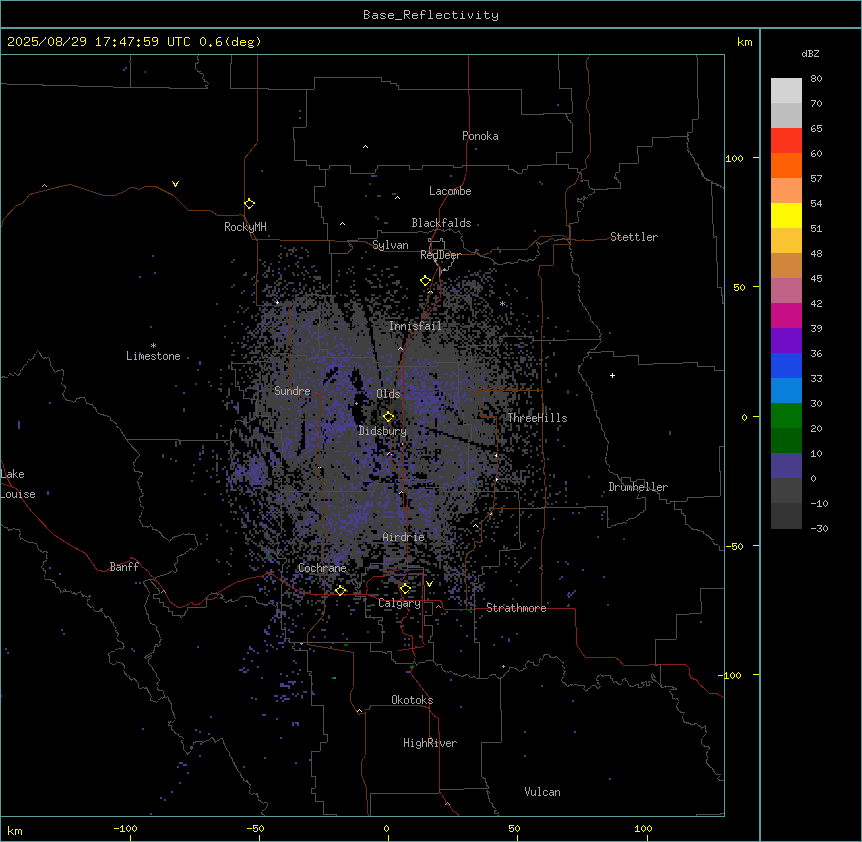Click the Strathmore city label
Screen dimensions: 862x842
516,608
